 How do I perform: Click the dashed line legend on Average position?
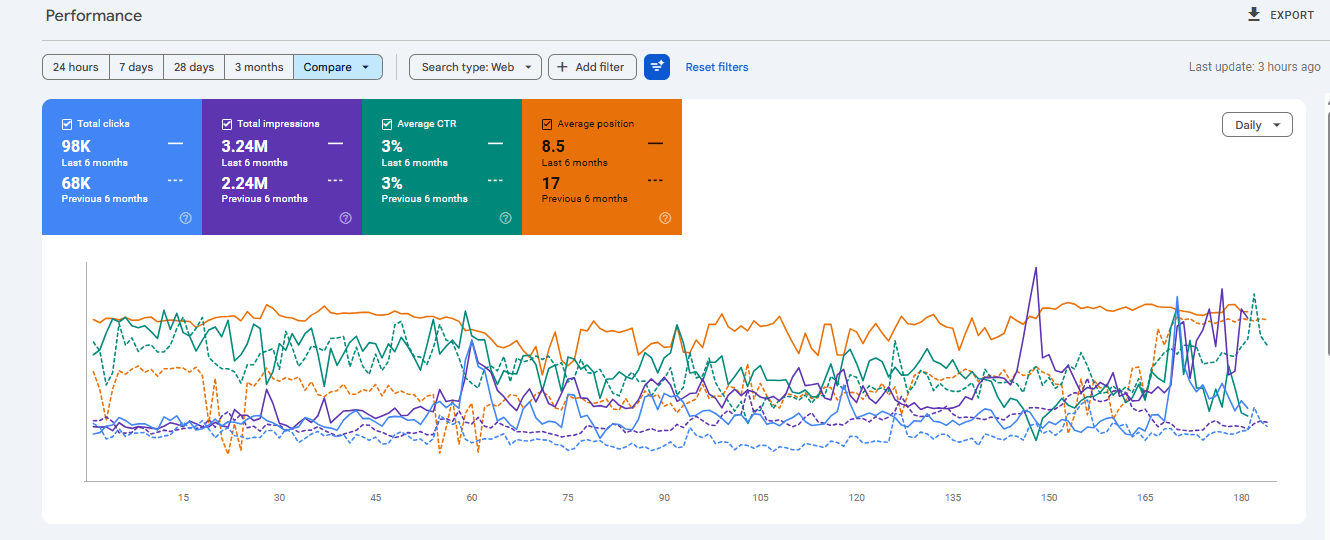coord(655,180)
